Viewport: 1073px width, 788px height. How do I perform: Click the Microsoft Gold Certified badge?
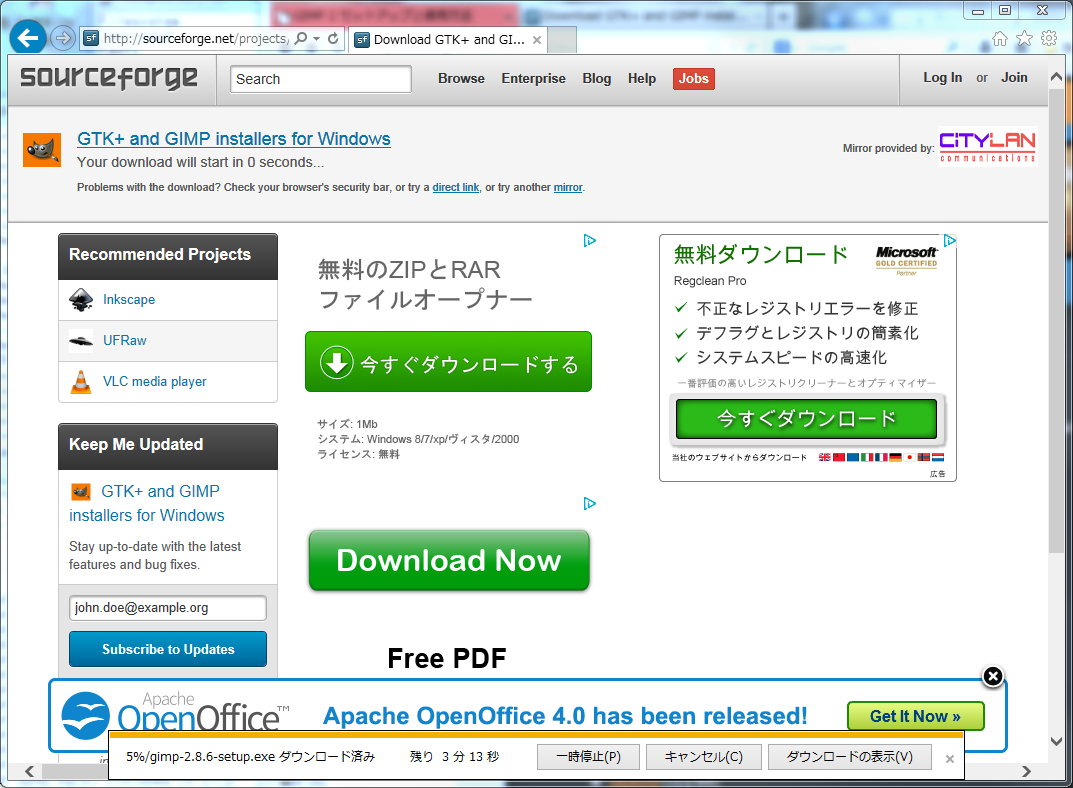click(x=906, y=261)
